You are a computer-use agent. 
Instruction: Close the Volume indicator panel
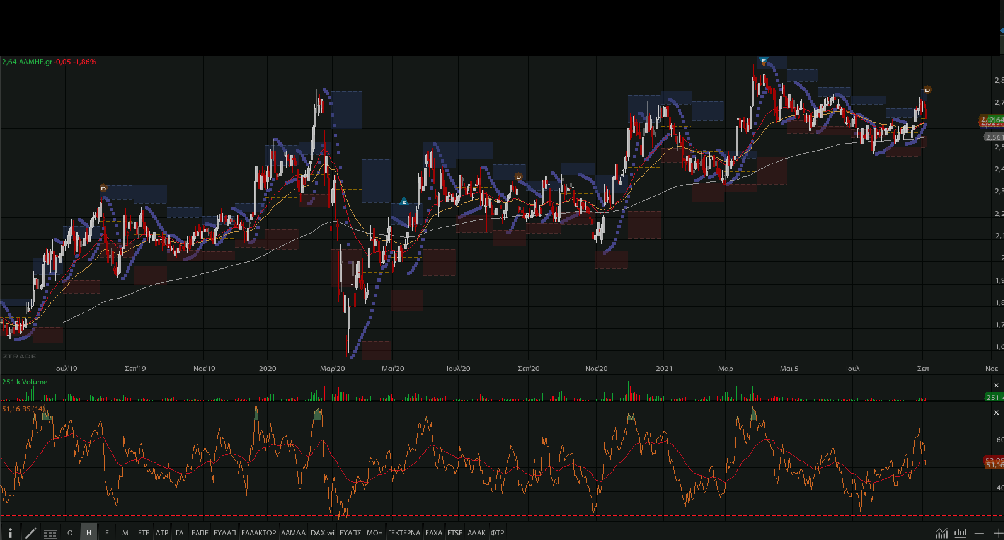click(x=996, y=385)
